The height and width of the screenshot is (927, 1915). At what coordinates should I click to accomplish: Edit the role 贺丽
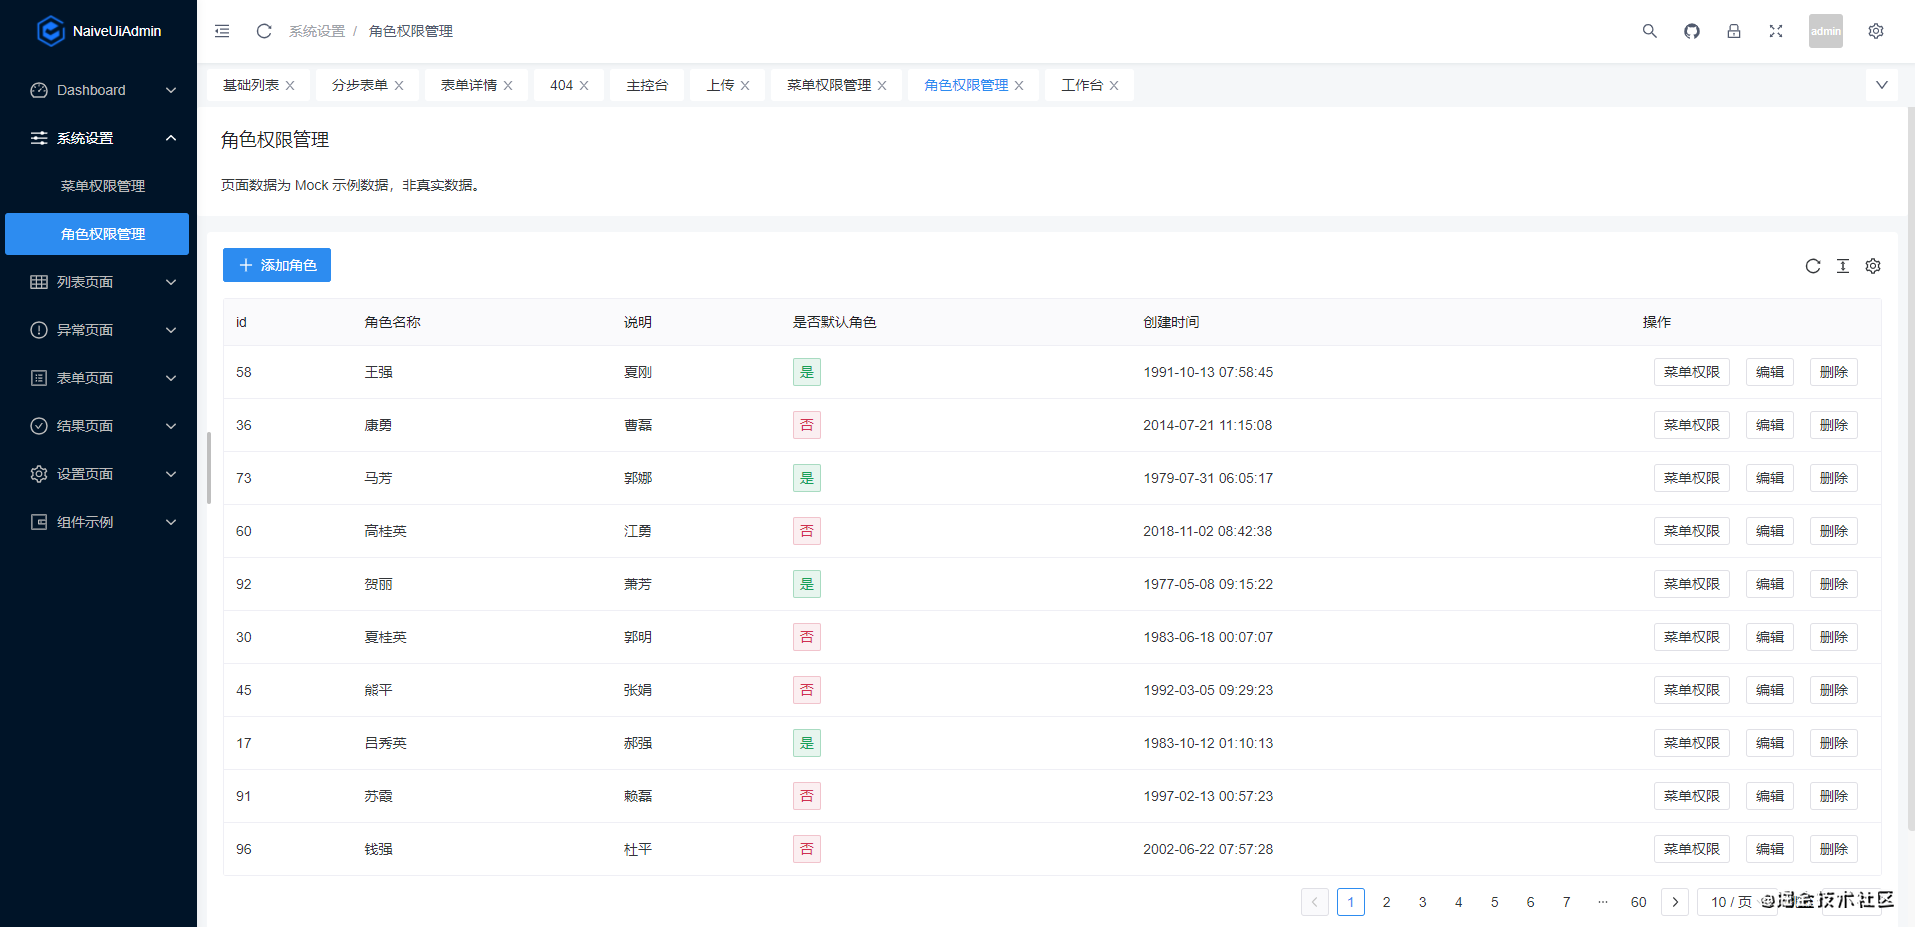1770,584
